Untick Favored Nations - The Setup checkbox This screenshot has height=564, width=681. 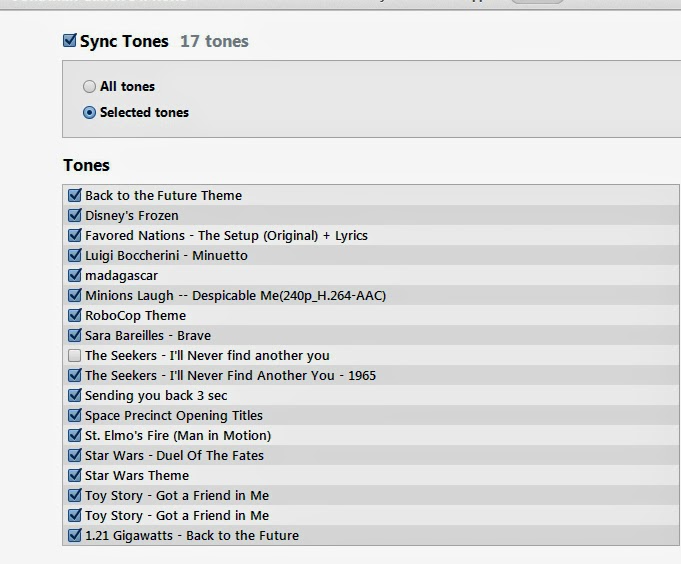[75, 236]
